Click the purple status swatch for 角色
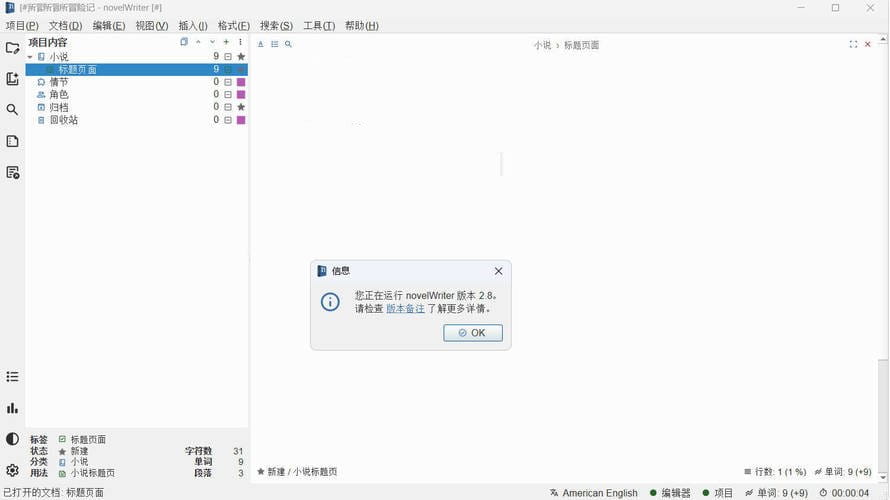The image size is (890, 500). coord(241,95)
